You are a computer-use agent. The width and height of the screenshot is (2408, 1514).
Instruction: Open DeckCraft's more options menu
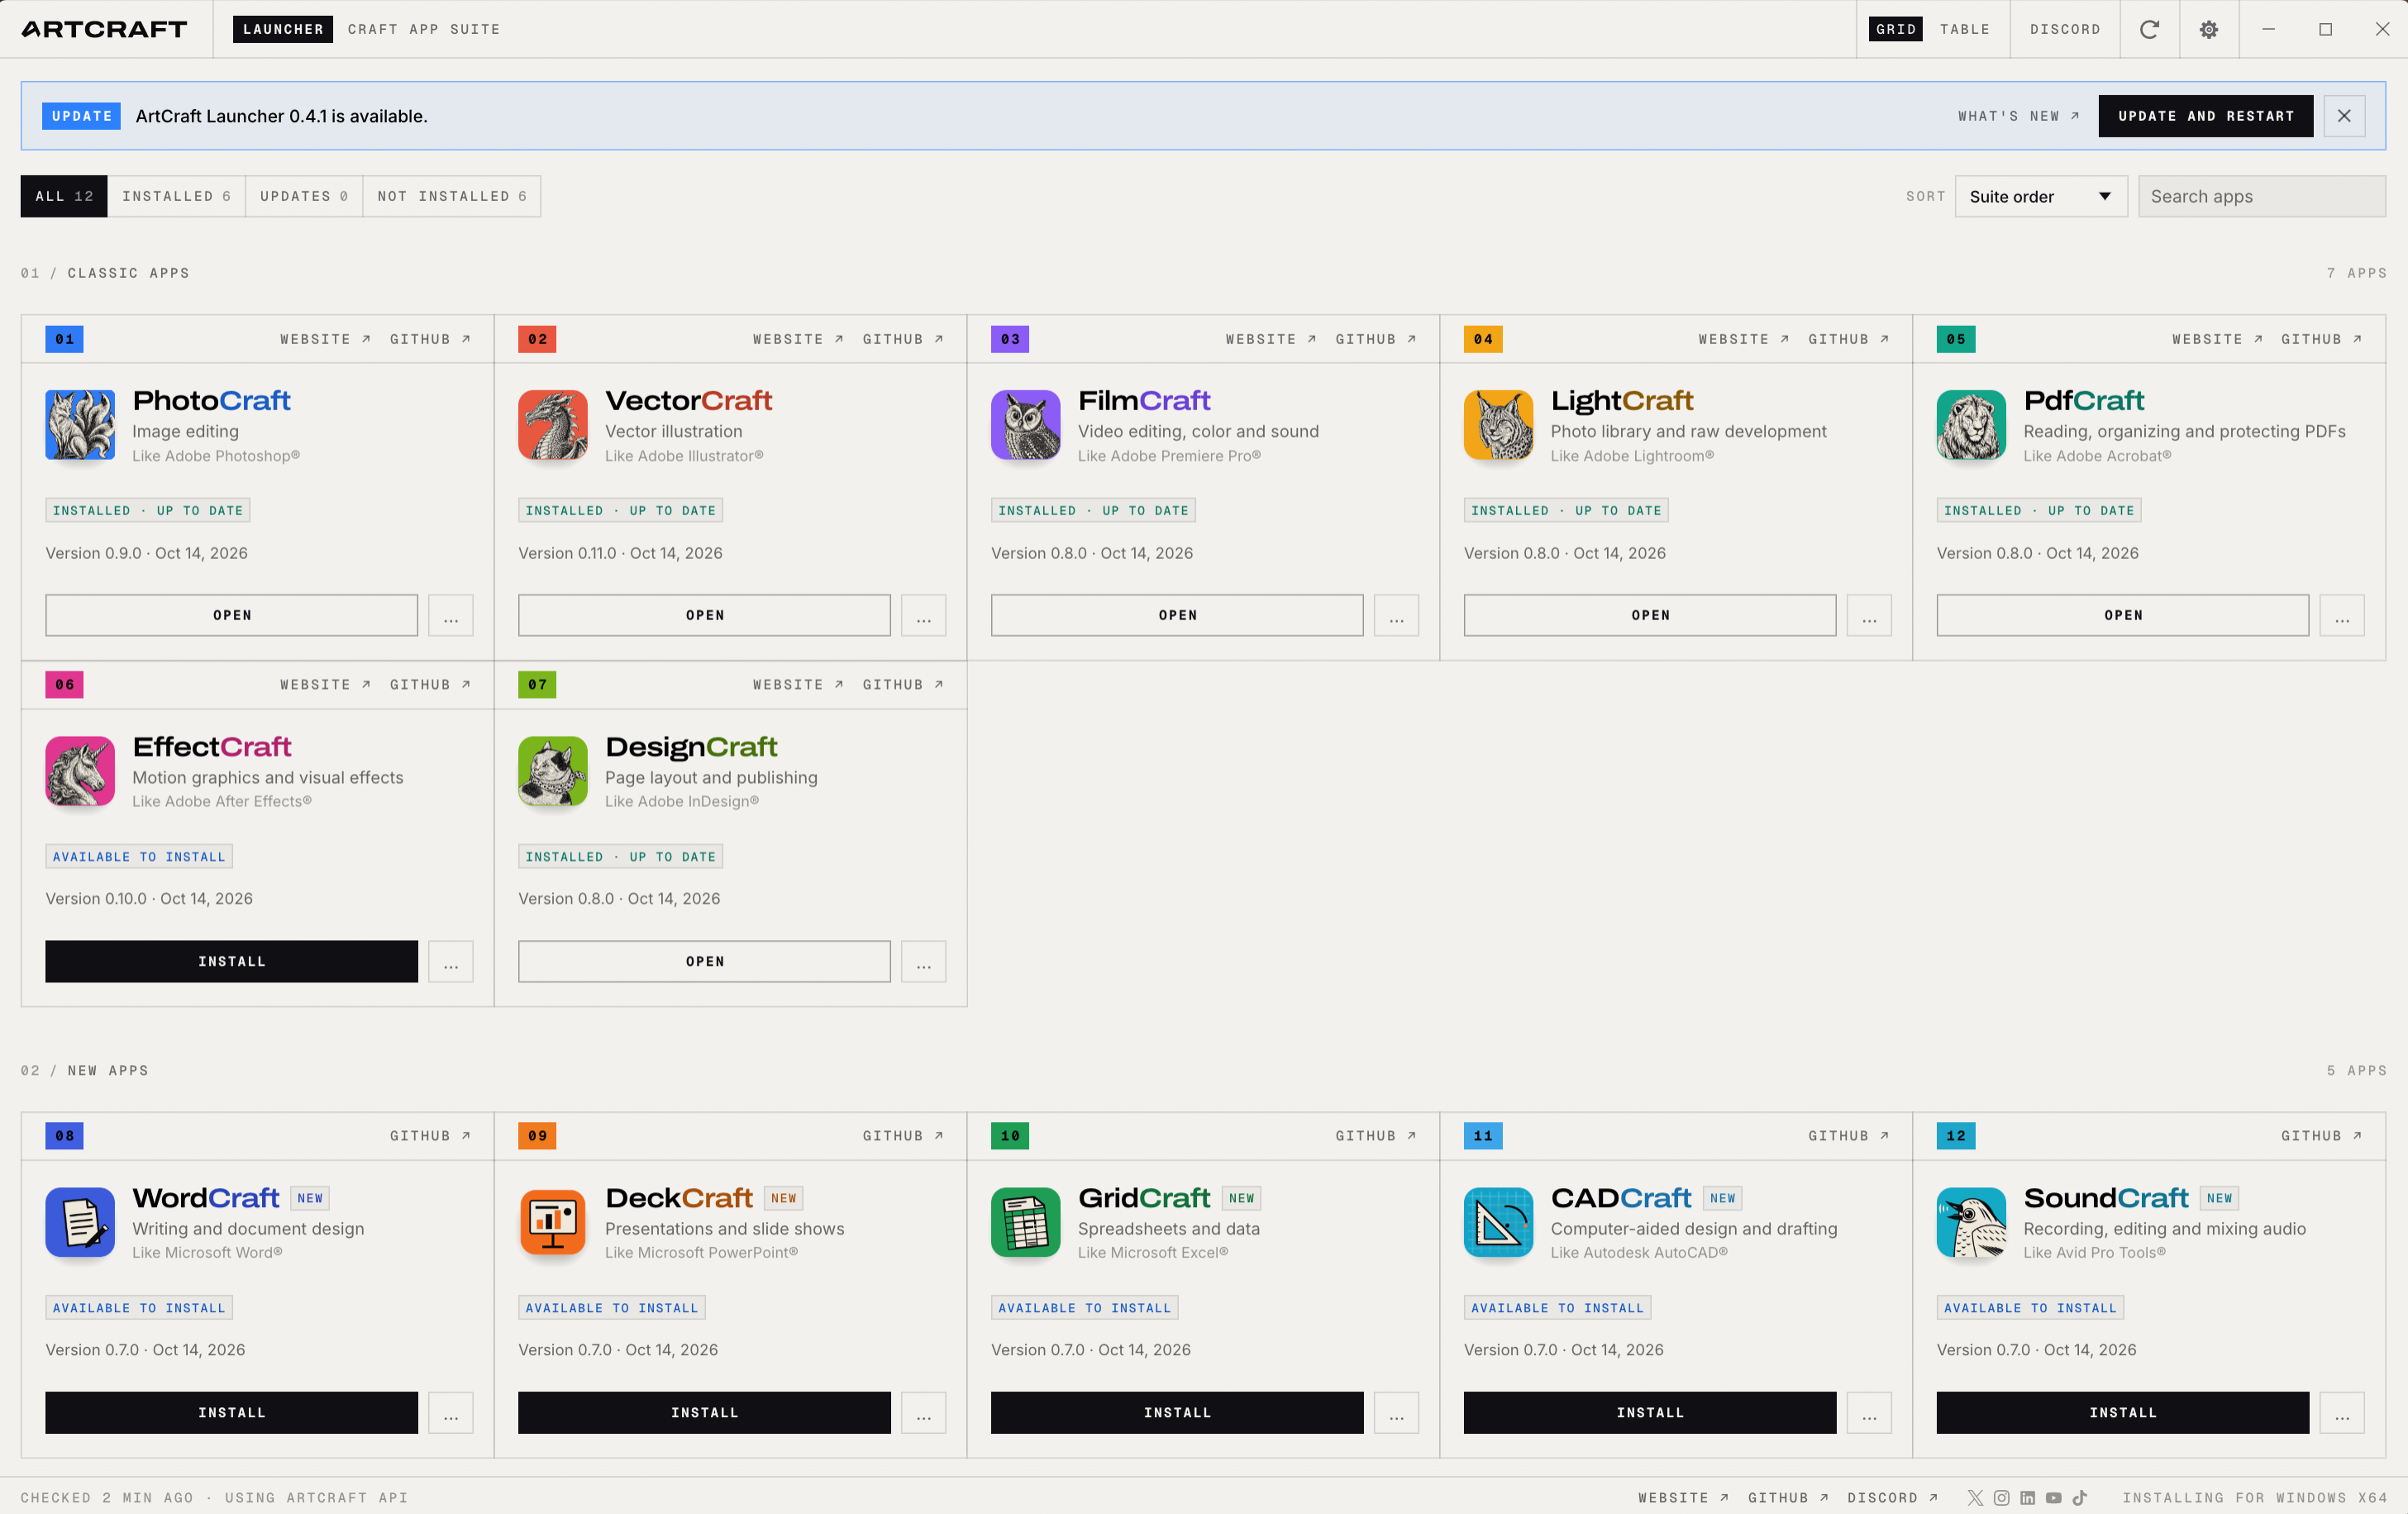coord(924,1412)
